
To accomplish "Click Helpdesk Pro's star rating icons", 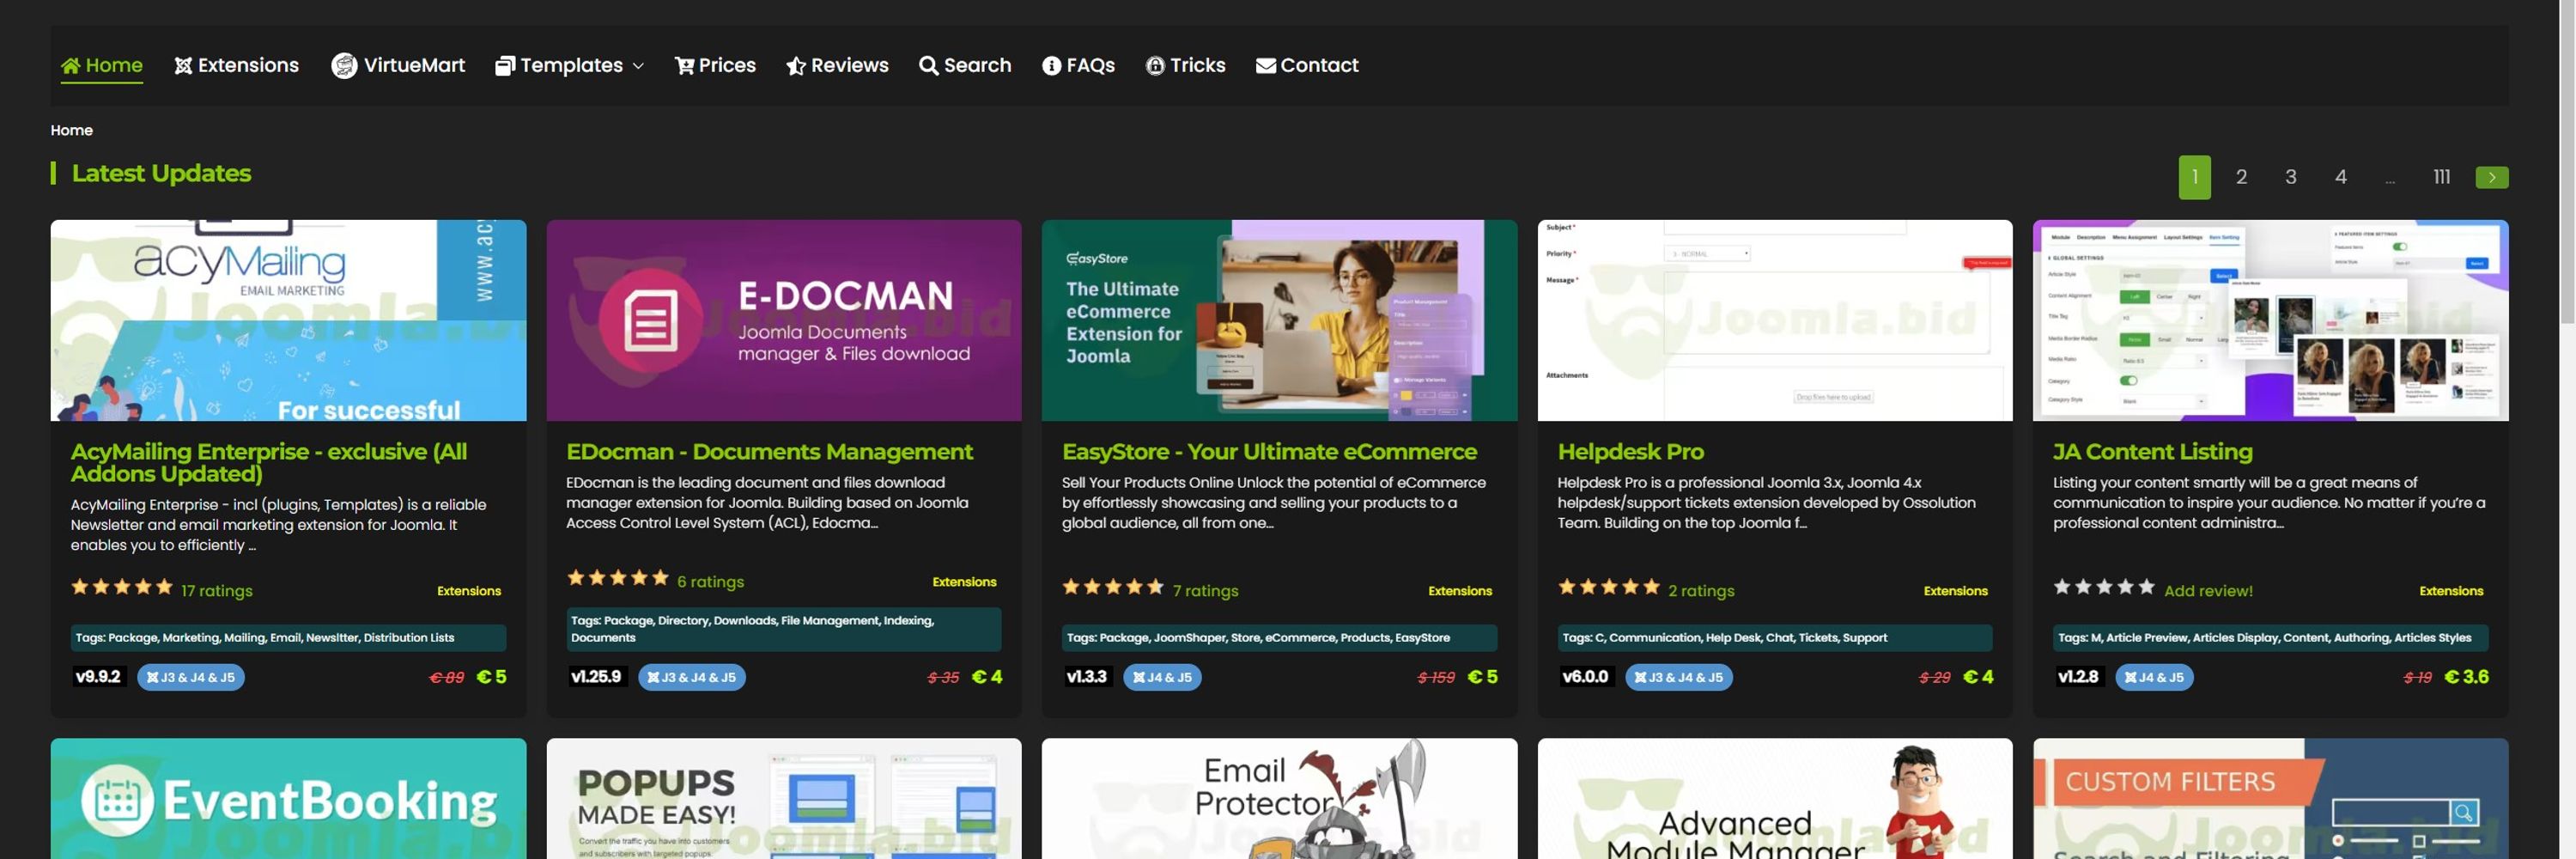I will (1609, 587).
